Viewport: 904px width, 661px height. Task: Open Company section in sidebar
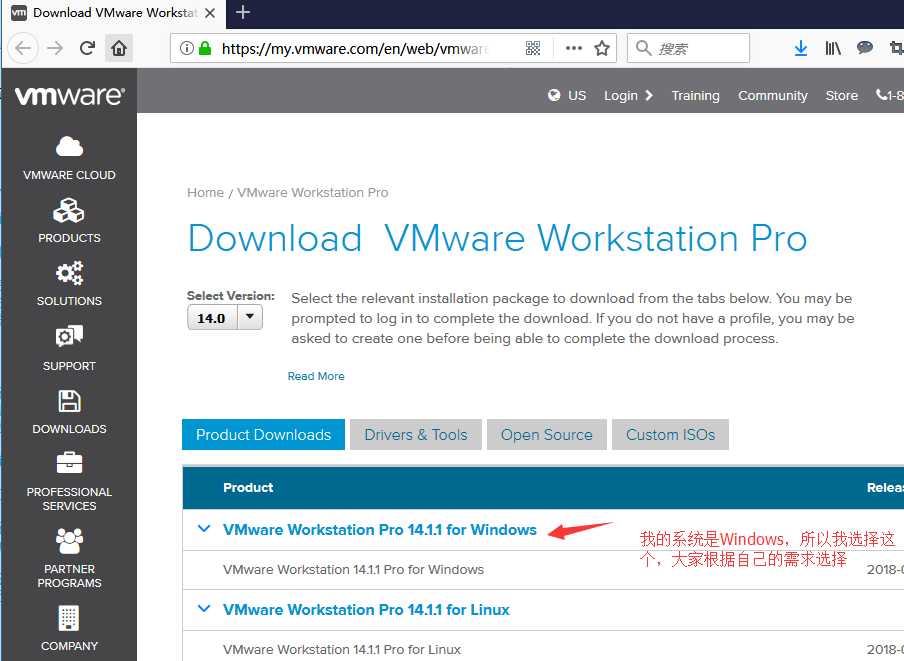pyautogui.click(x=69, y=629)
